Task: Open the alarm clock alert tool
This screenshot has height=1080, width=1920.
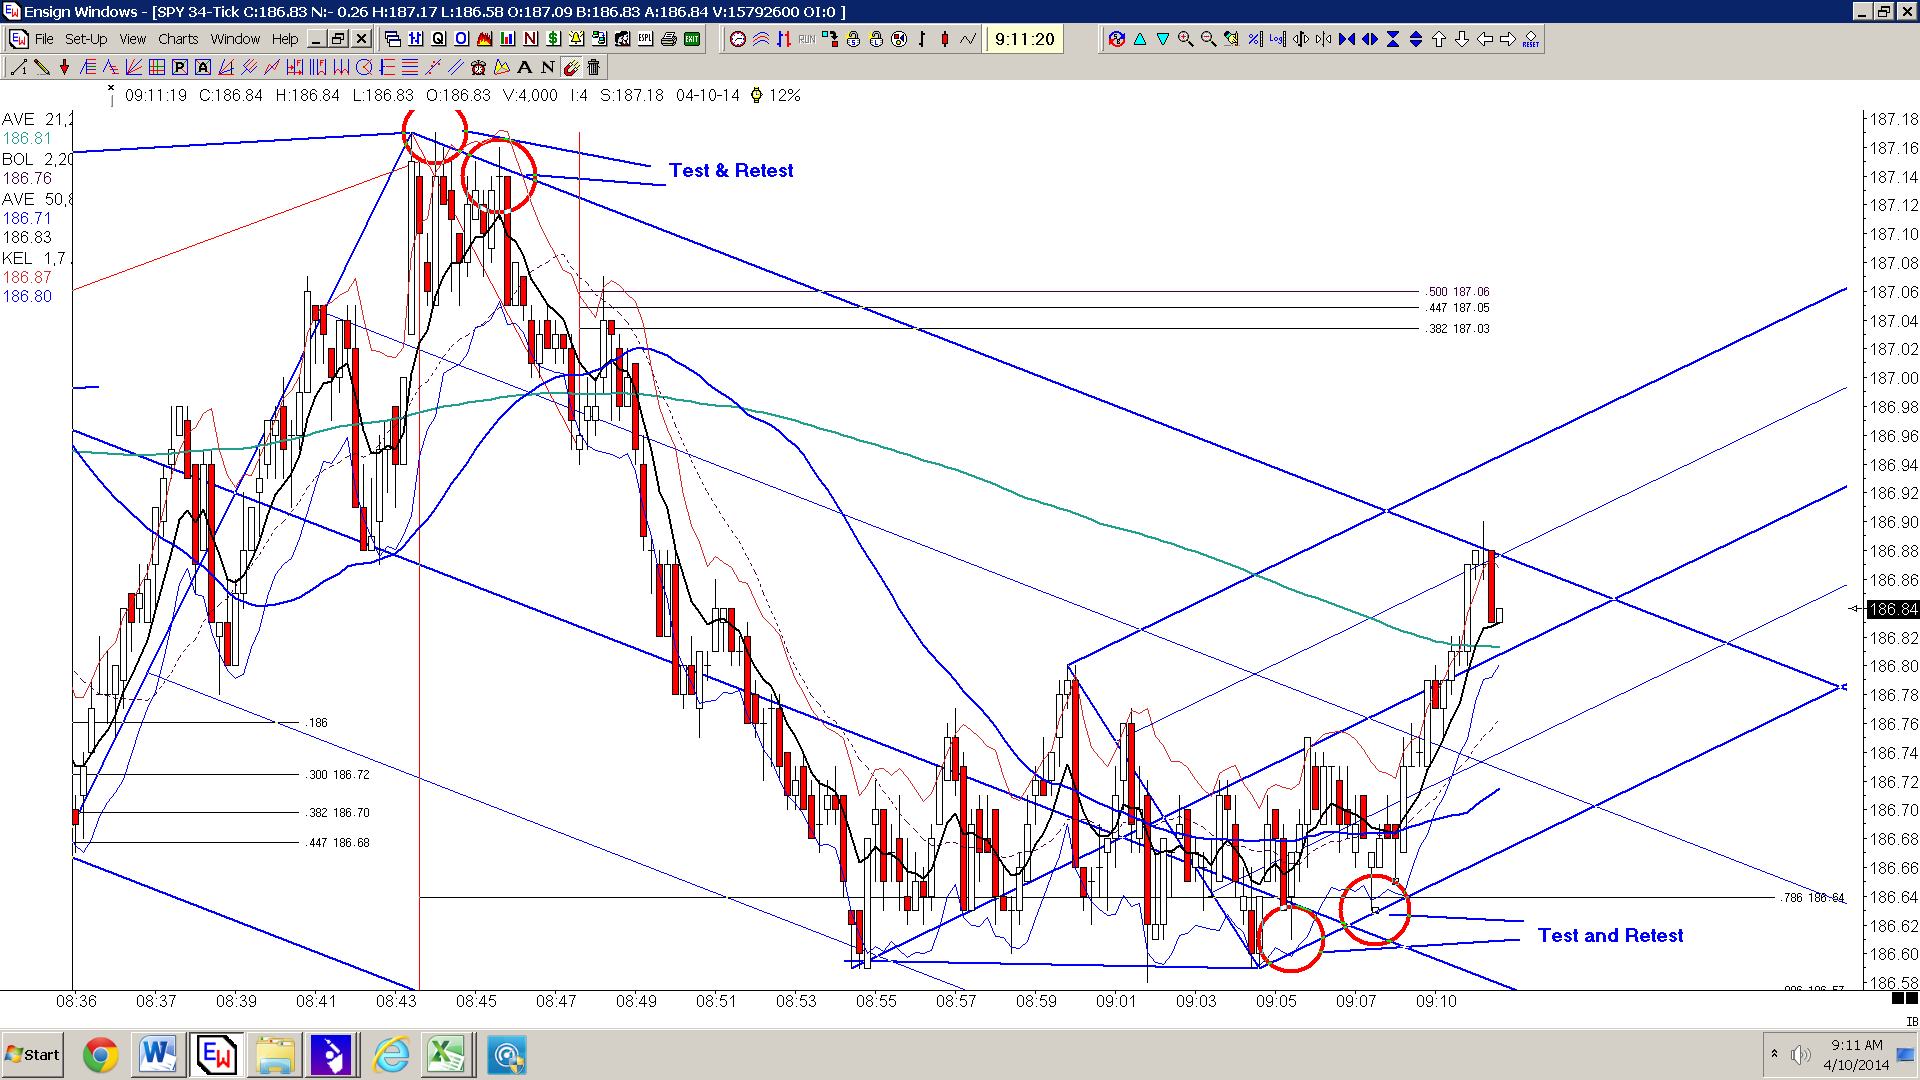Action: [478, 67]
